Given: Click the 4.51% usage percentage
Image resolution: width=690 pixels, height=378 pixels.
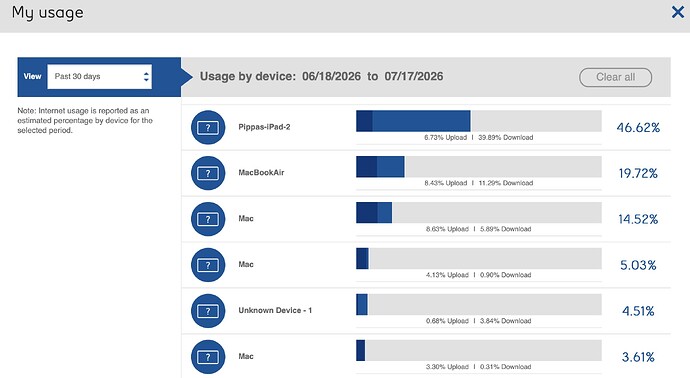Looking at the screenshot, I should click(638, 311).
